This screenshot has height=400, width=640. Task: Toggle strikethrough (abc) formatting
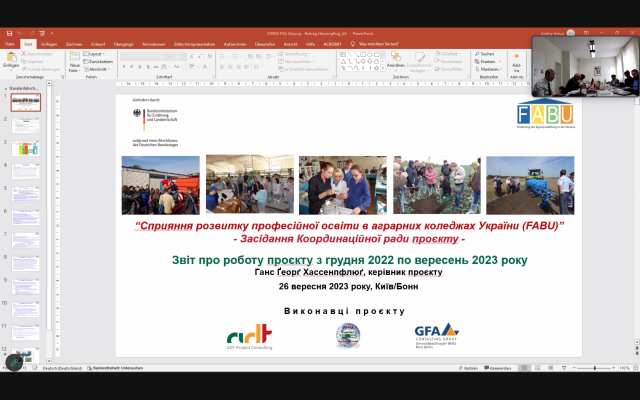(x=156, y=67)
